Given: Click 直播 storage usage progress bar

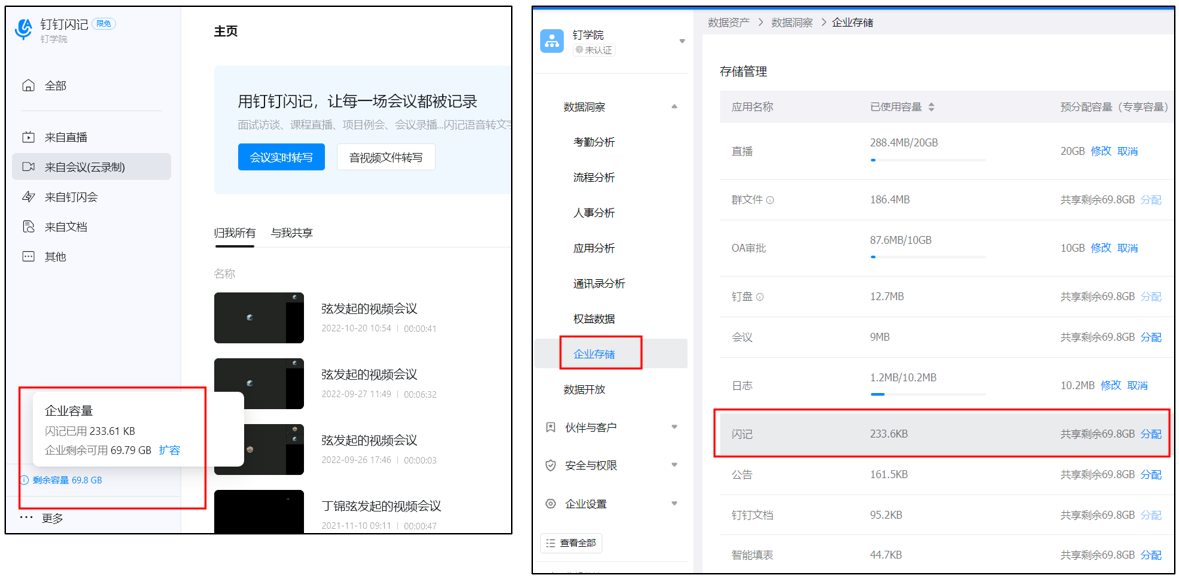Looking at the screenshot, I should [928, 160].
